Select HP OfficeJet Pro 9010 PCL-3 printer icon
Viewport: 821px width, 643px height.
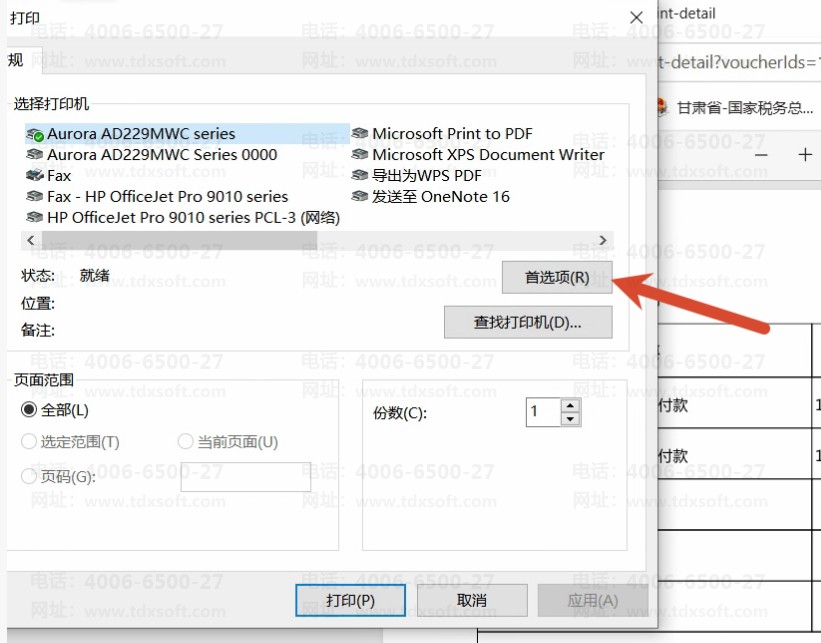coord(35,217)
